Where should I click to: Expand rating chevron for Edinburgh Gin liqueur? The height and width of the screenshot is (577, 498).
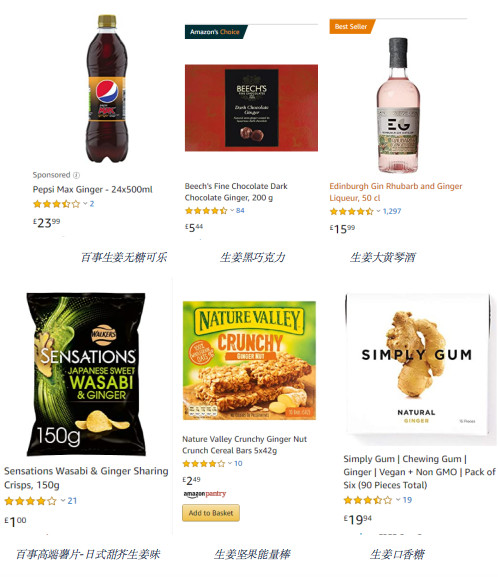(x=378, y=211)
